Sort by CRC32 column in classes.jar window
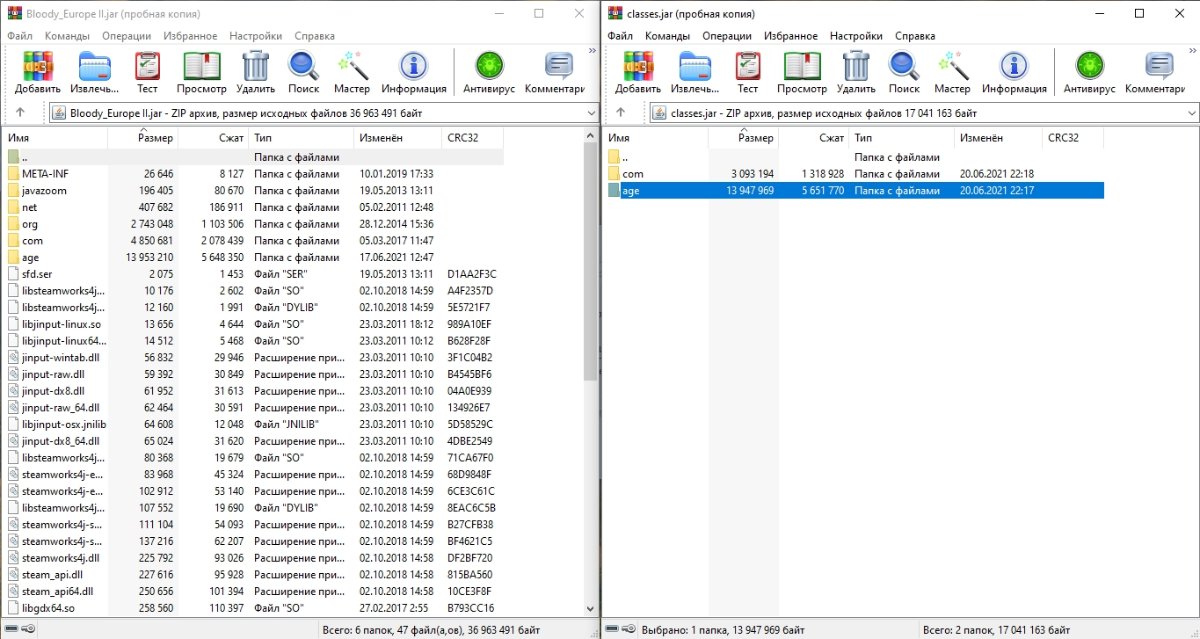The height and width of the screenshot is (639, 1200). pyautogui.click(x=1074, y=138)
